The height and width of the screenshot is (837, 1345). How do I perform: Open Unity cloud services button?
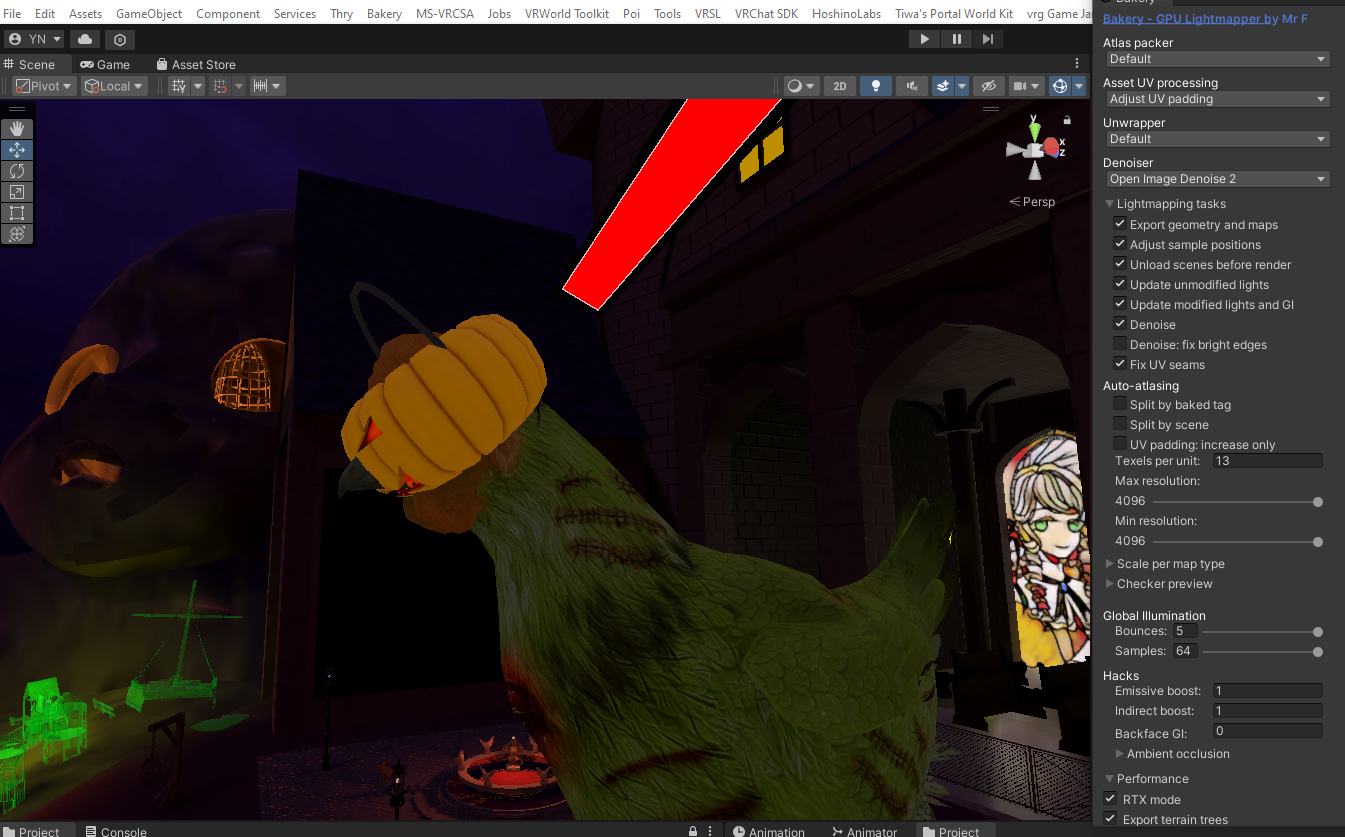(85, 39)
